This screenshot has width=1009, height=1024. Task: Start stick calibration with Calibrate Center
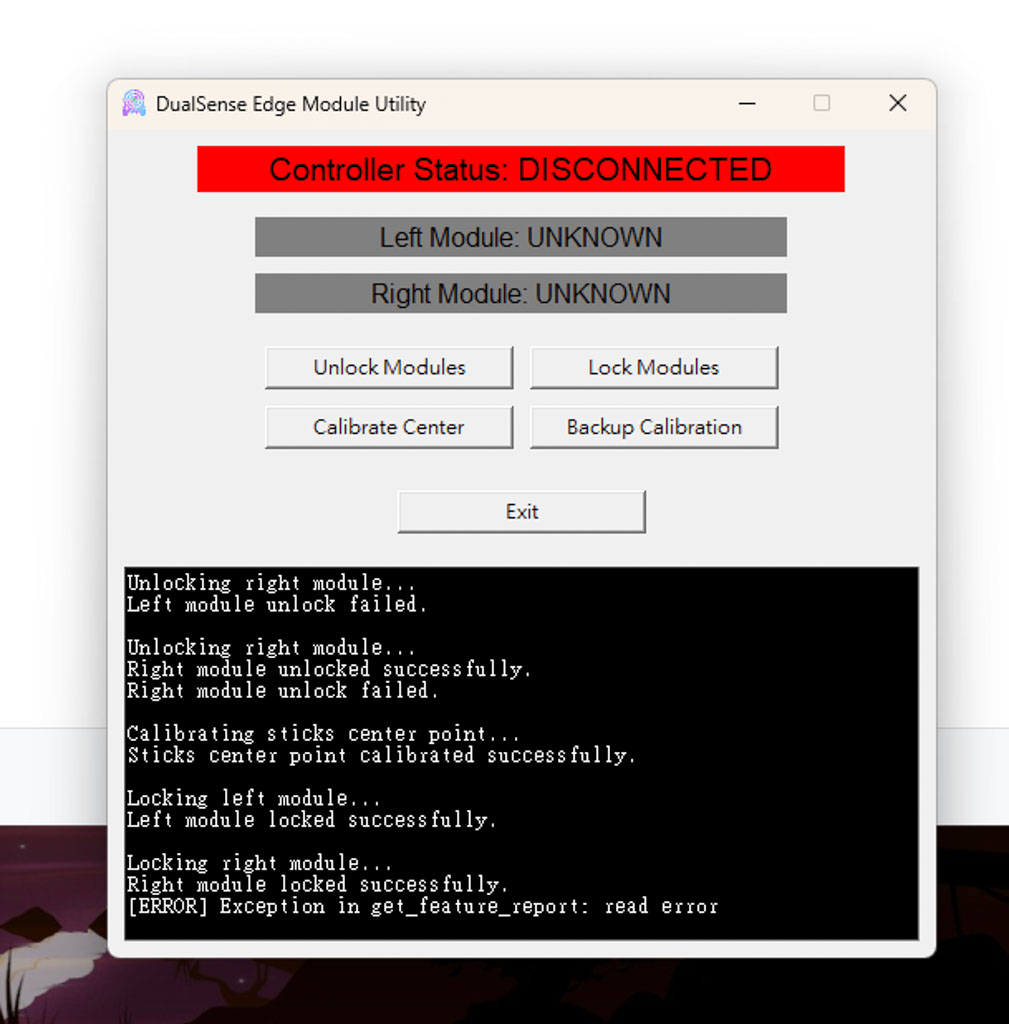coord(388,427)
